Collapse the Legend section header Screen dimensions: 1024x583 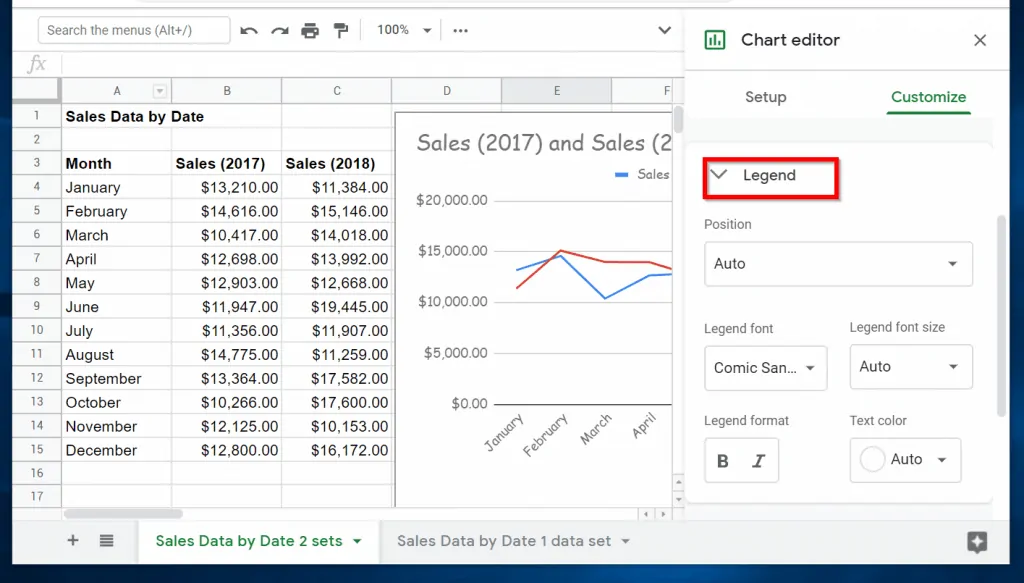(x=769, y=176)
